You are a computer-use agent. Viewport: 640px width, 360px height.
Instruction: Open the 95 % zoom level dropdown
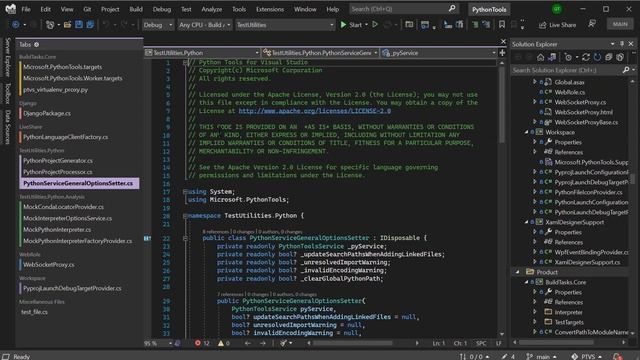coord(158,343)
